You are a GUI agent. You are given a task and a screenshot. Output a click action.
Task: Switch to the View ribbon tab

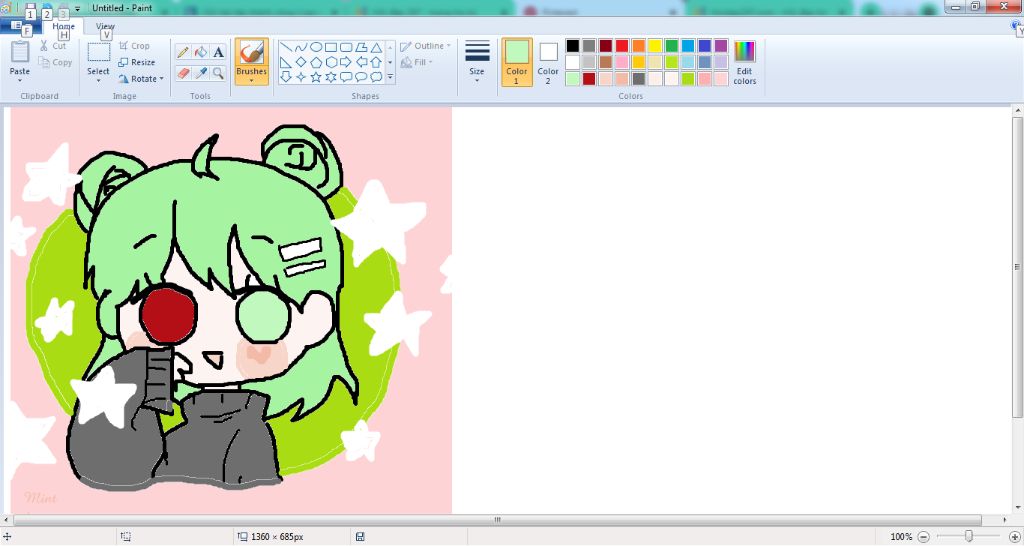coord(105,26)
